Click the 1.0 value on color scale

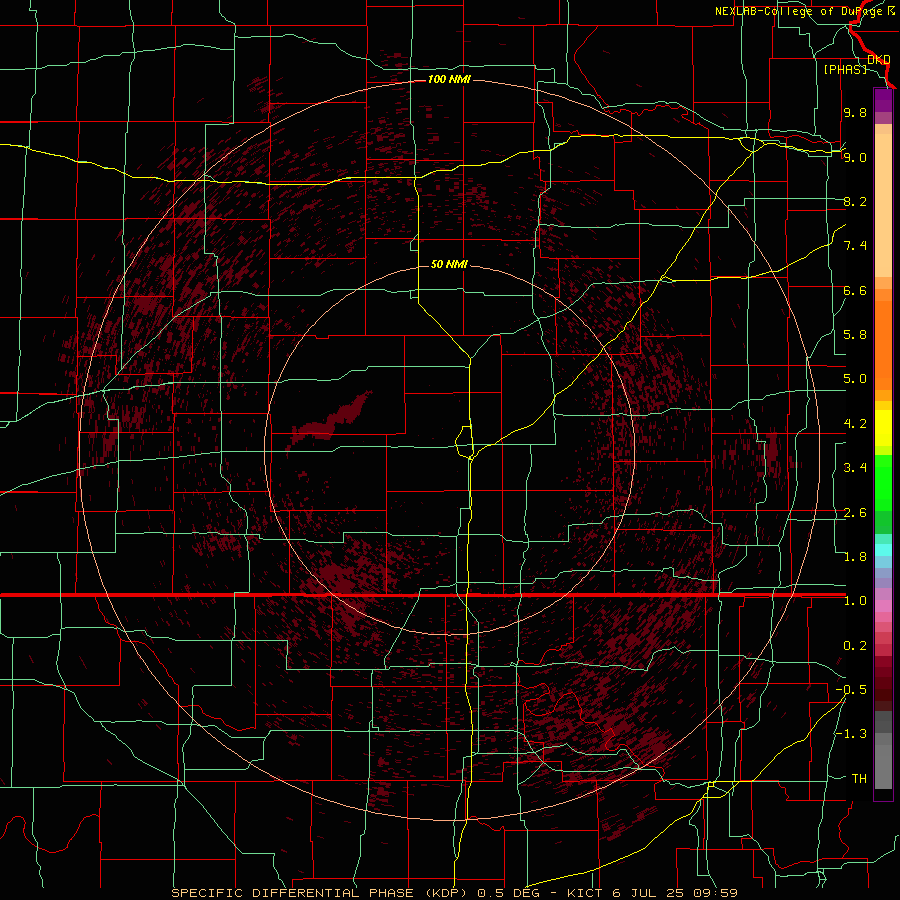[855, 601]
